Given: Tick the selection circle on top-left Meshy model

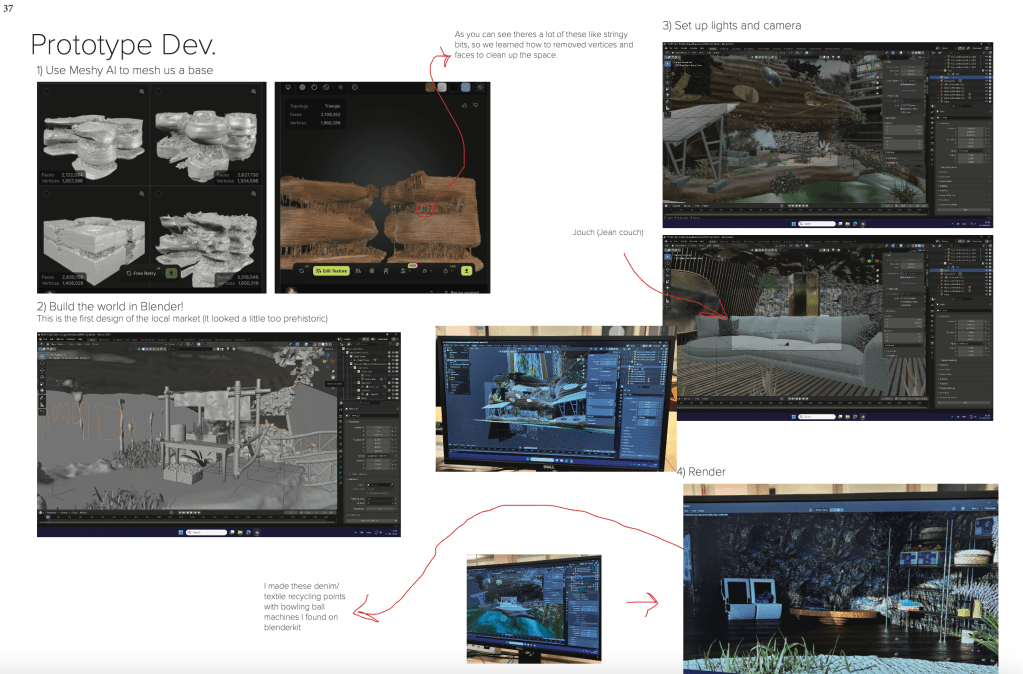Looking at the screenshot, I should (47, 92).
